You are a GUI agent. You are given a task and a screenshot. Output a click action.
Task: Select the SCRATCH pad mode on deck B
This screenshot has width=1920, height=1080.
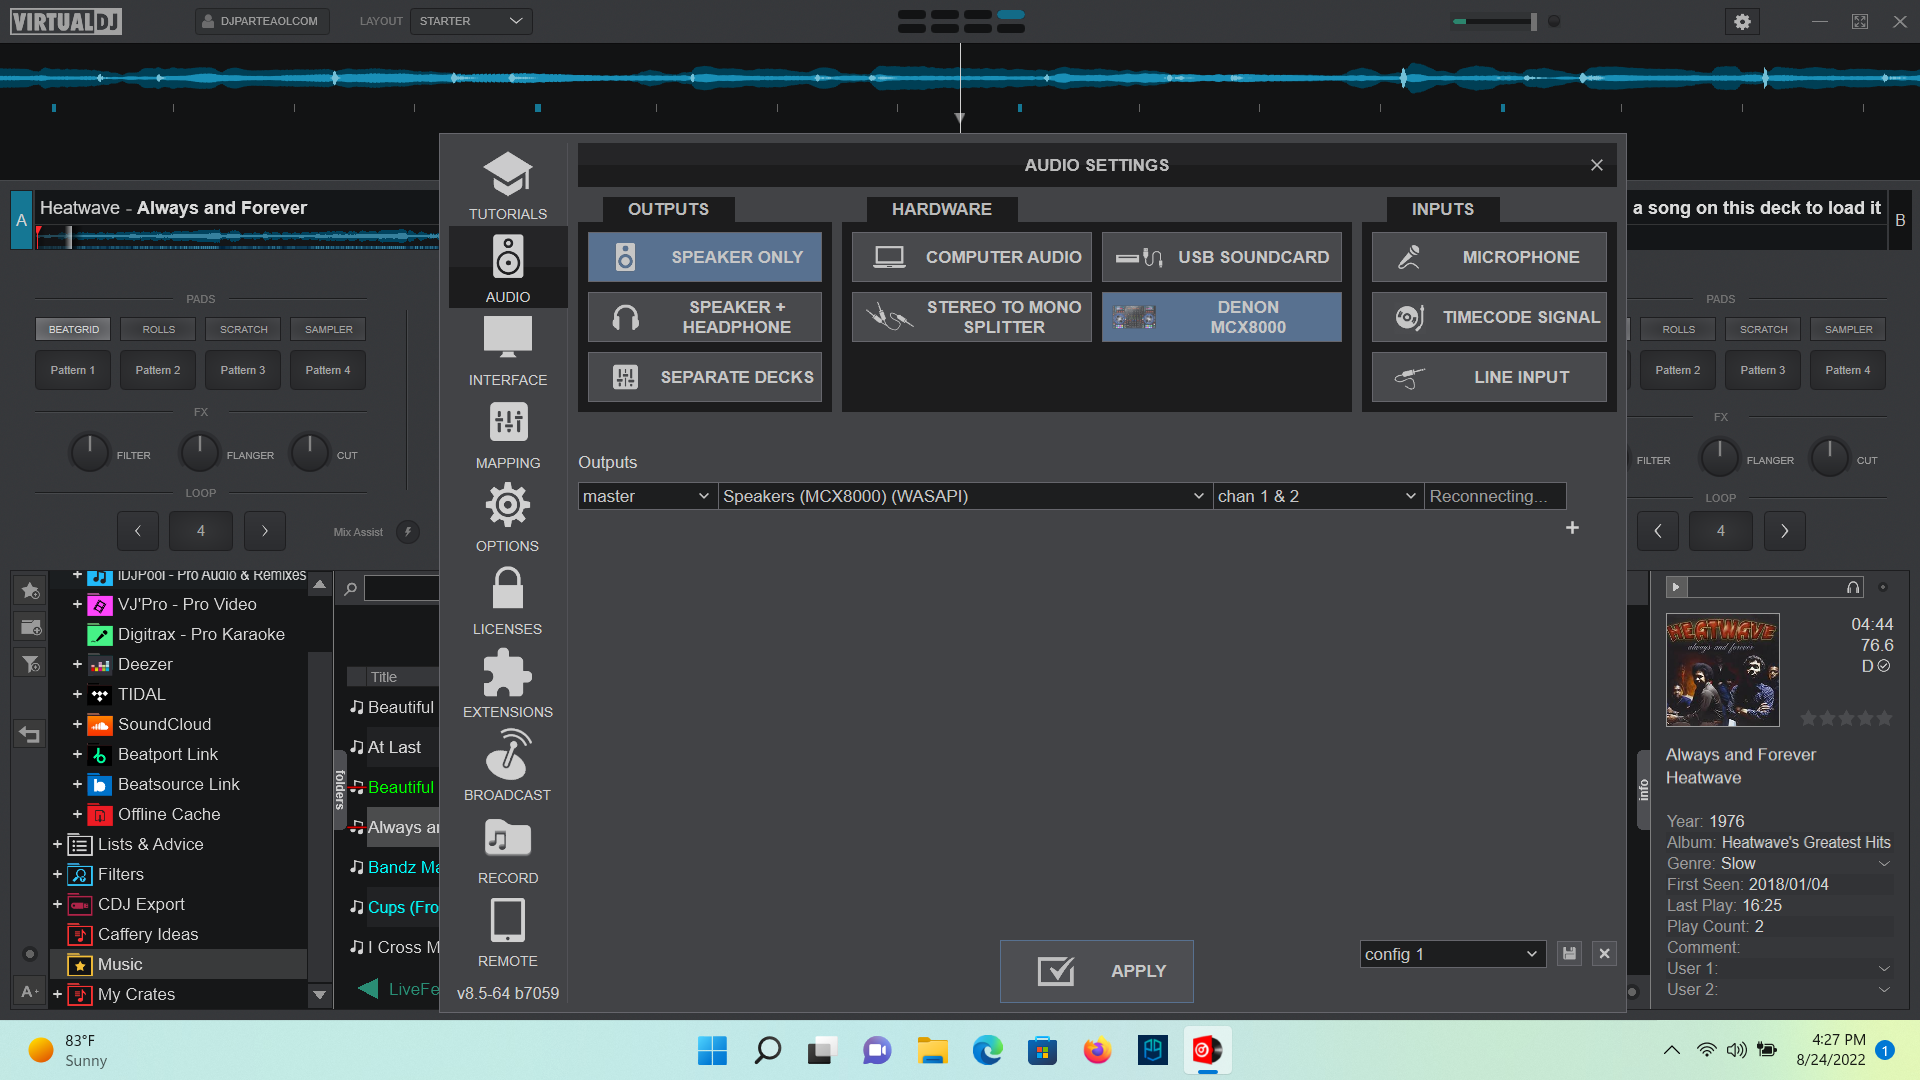point(1763,329)
